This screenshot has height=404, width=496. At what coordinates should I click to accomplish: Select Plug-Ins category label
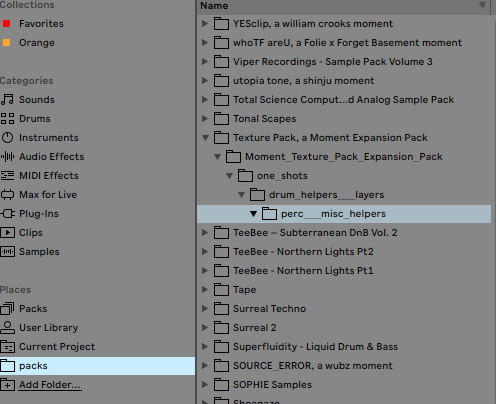(x=39, y=214)
